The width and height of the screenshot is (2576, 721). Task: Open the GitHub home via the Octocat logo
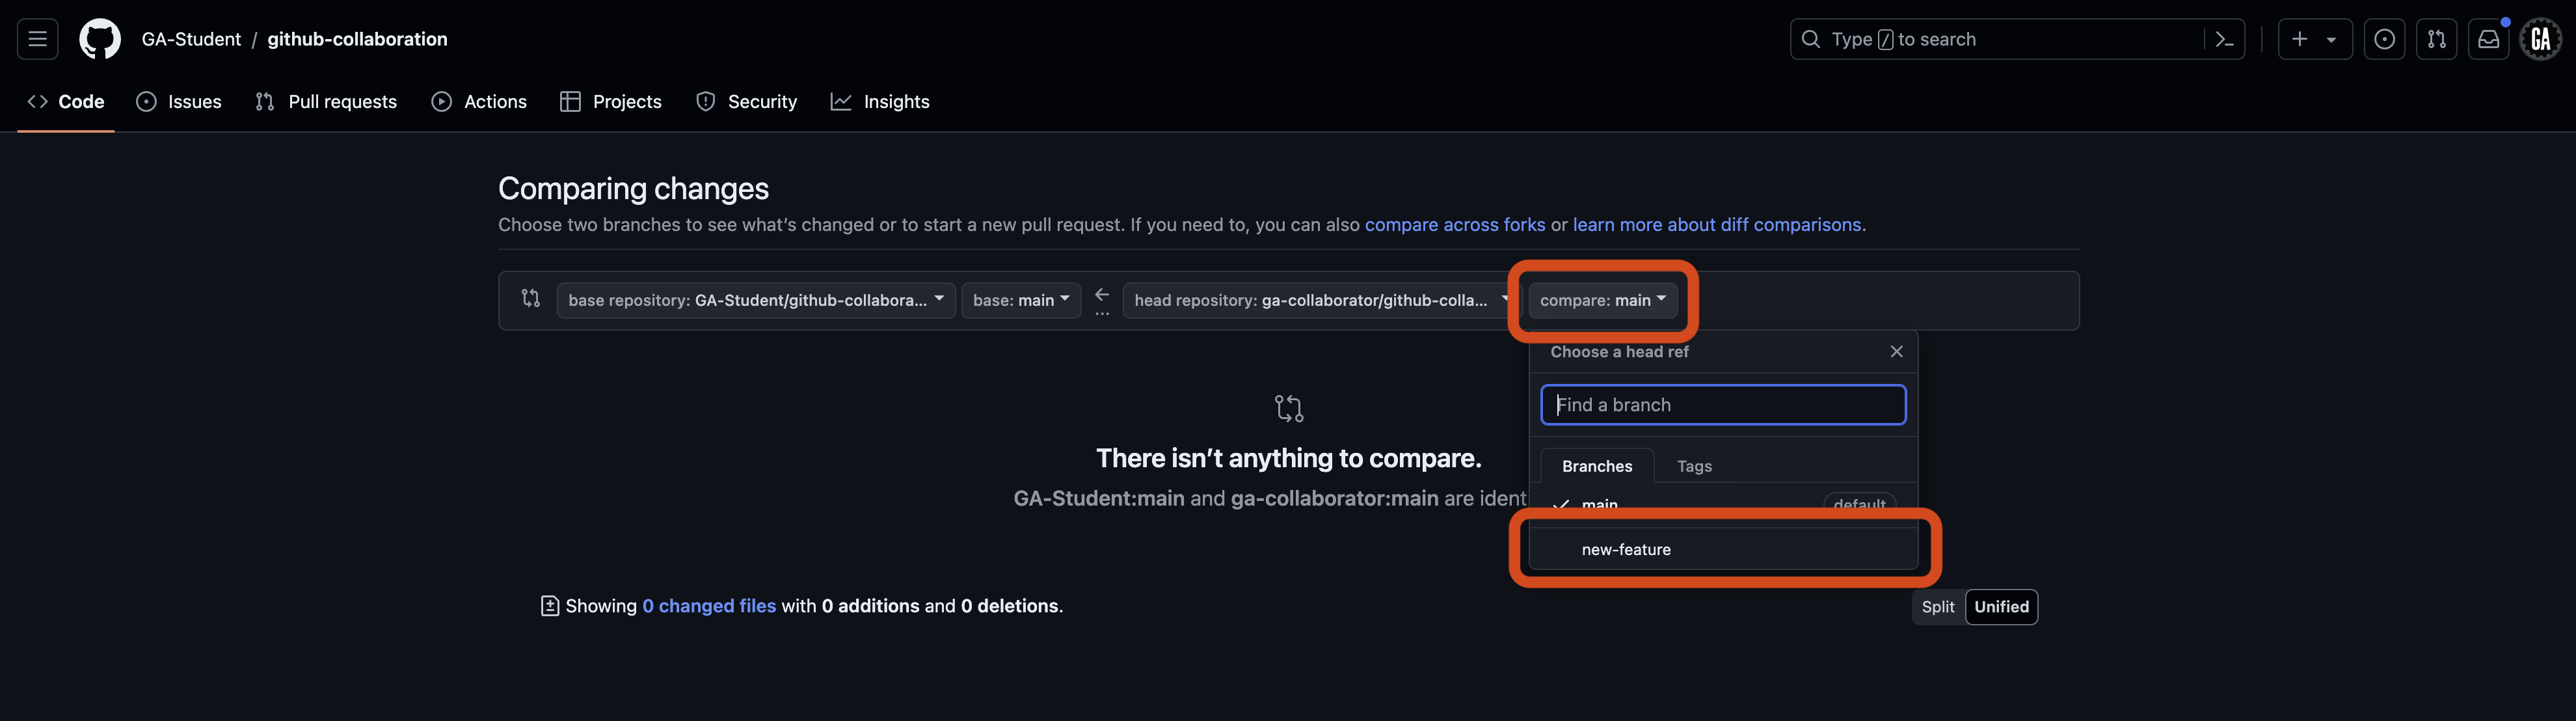point(99,39)
